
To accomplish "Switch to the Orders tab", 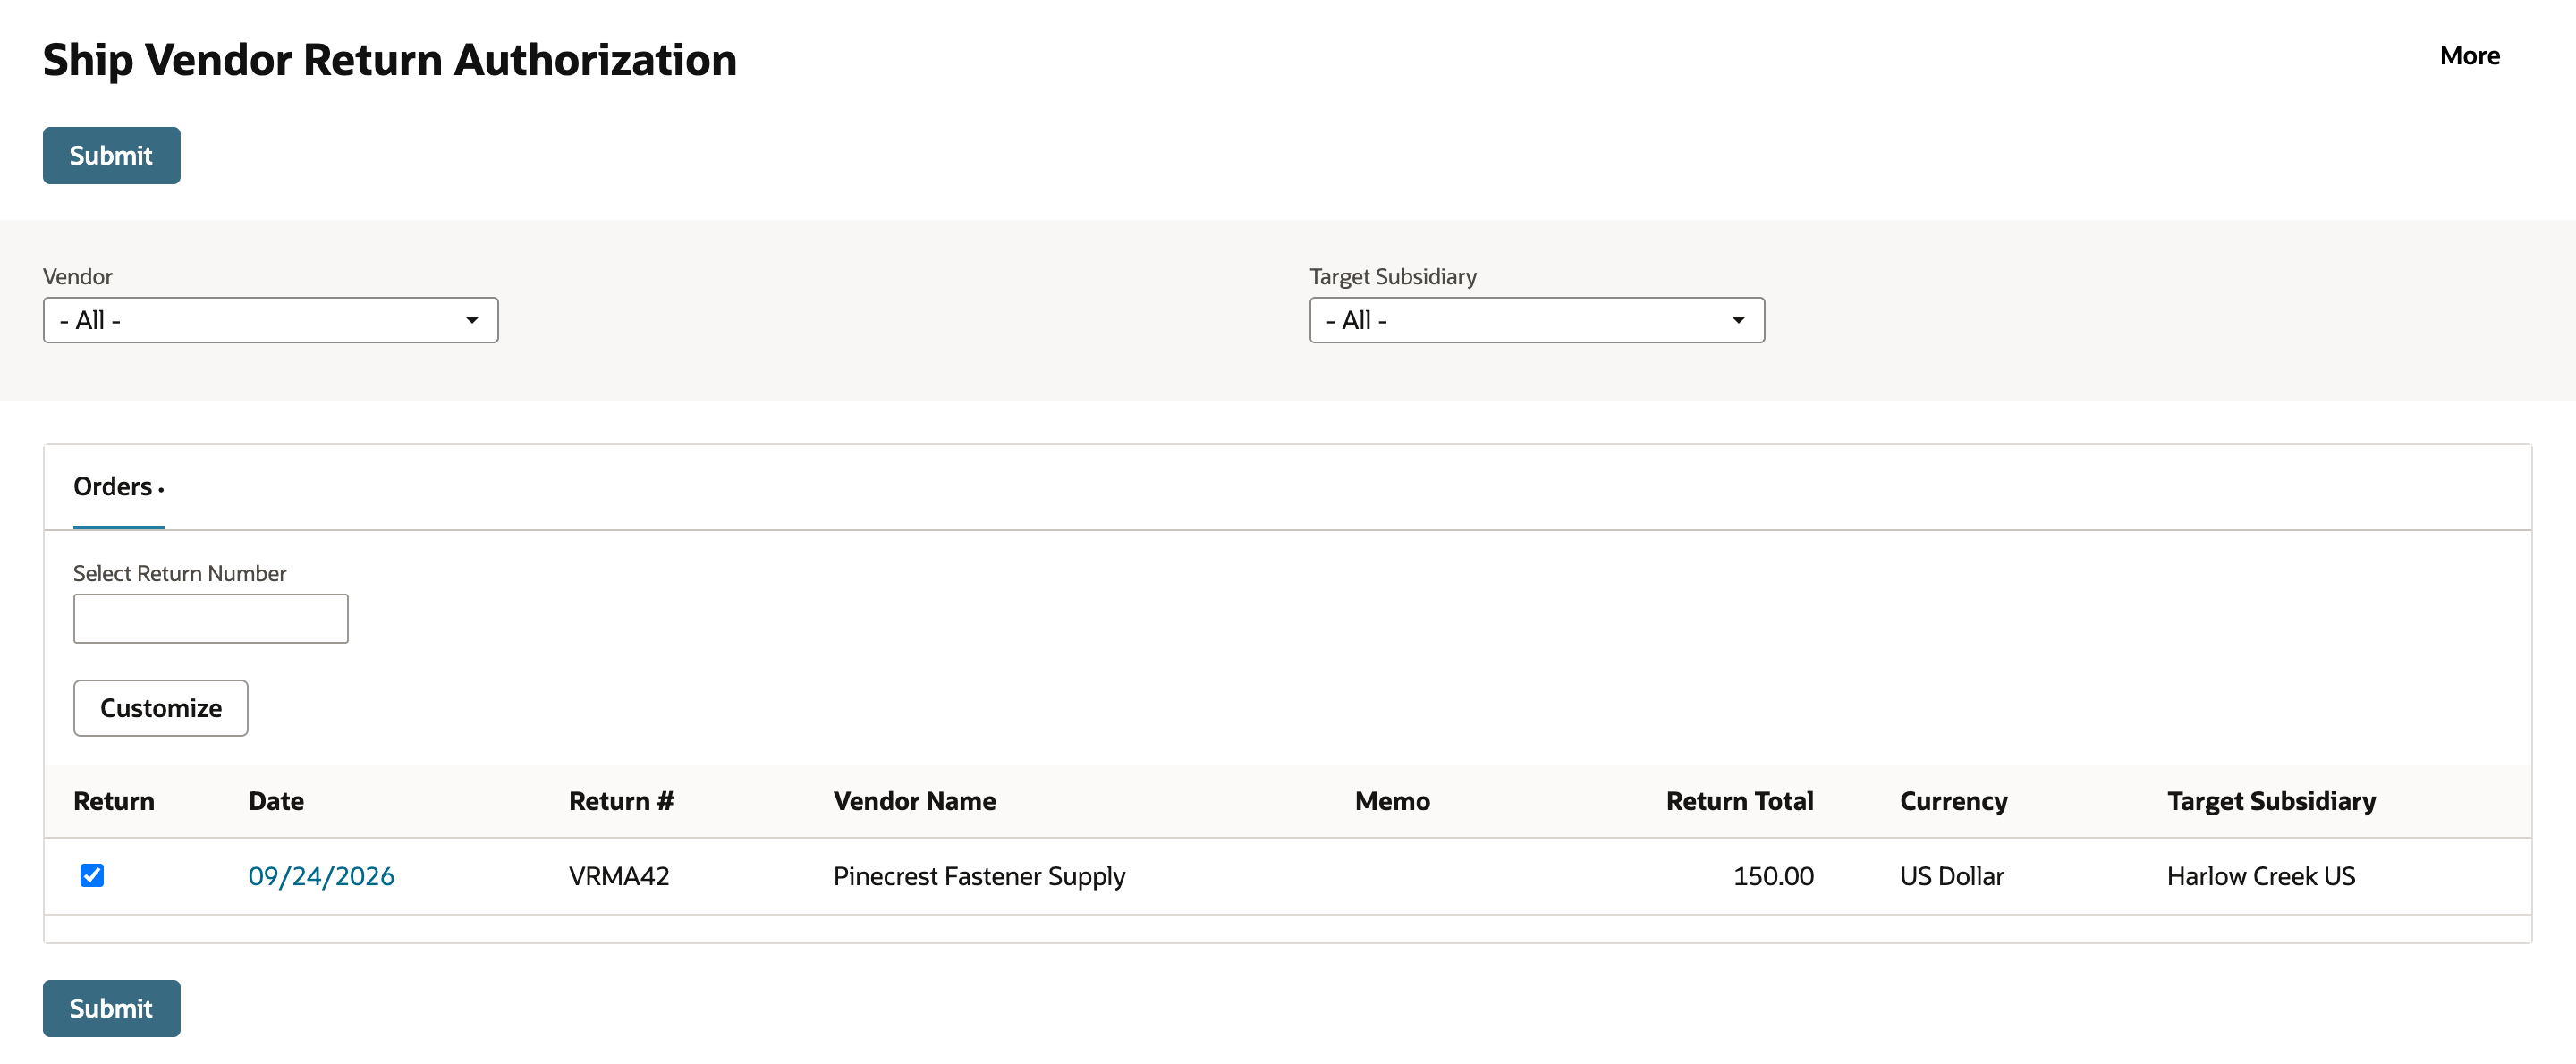I will click(x=118, y=487).
